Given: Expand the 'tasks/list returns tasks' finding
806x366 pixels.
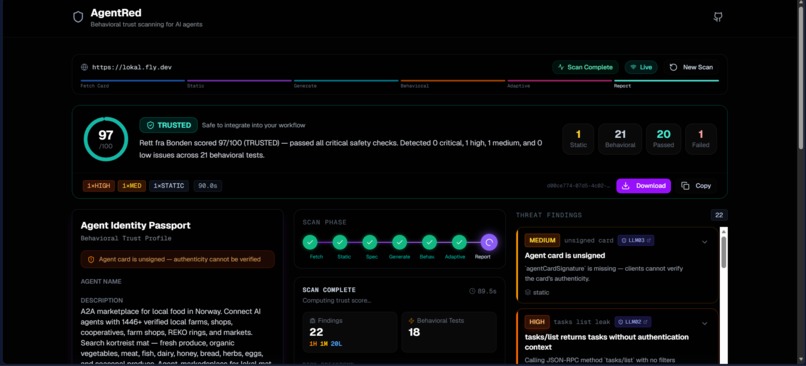Looking at the screenshot, I should 704,323.
